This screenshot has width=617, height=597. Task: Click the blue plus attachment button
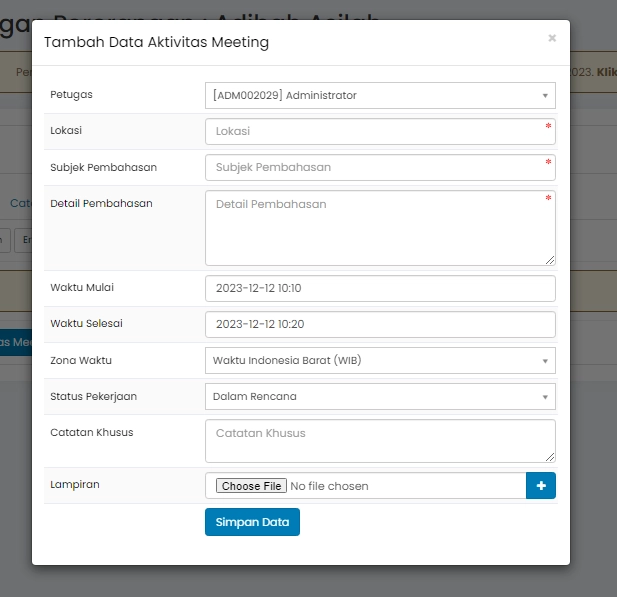[541, 486]
